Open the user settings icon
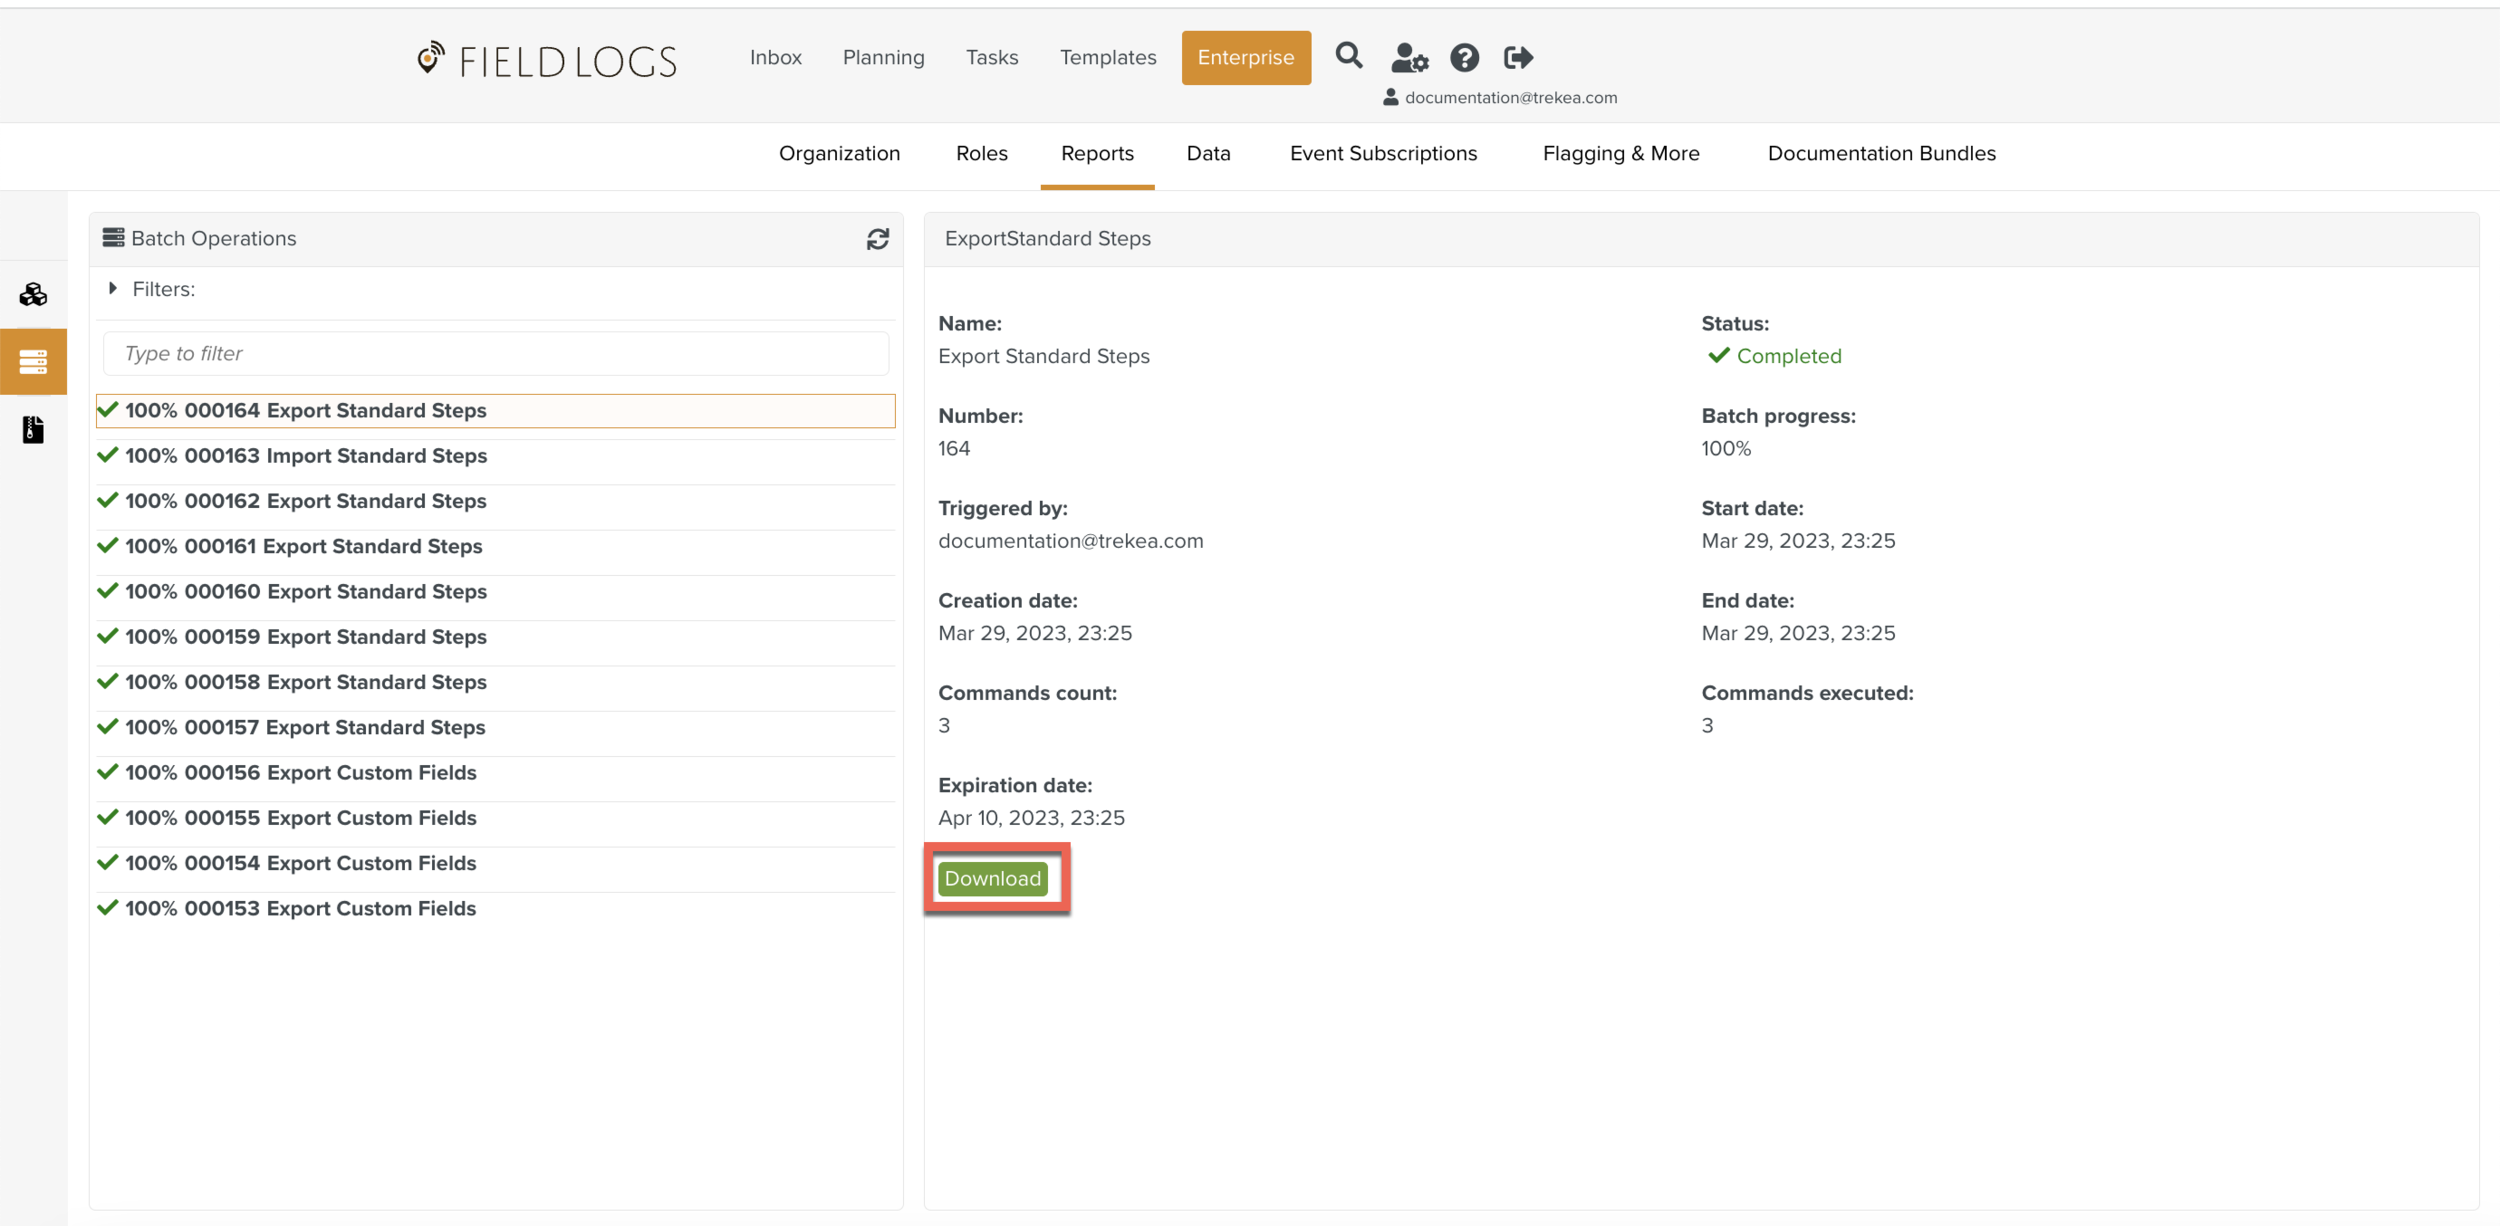The image size is (2500, 1226). (x=1409, y=58)
